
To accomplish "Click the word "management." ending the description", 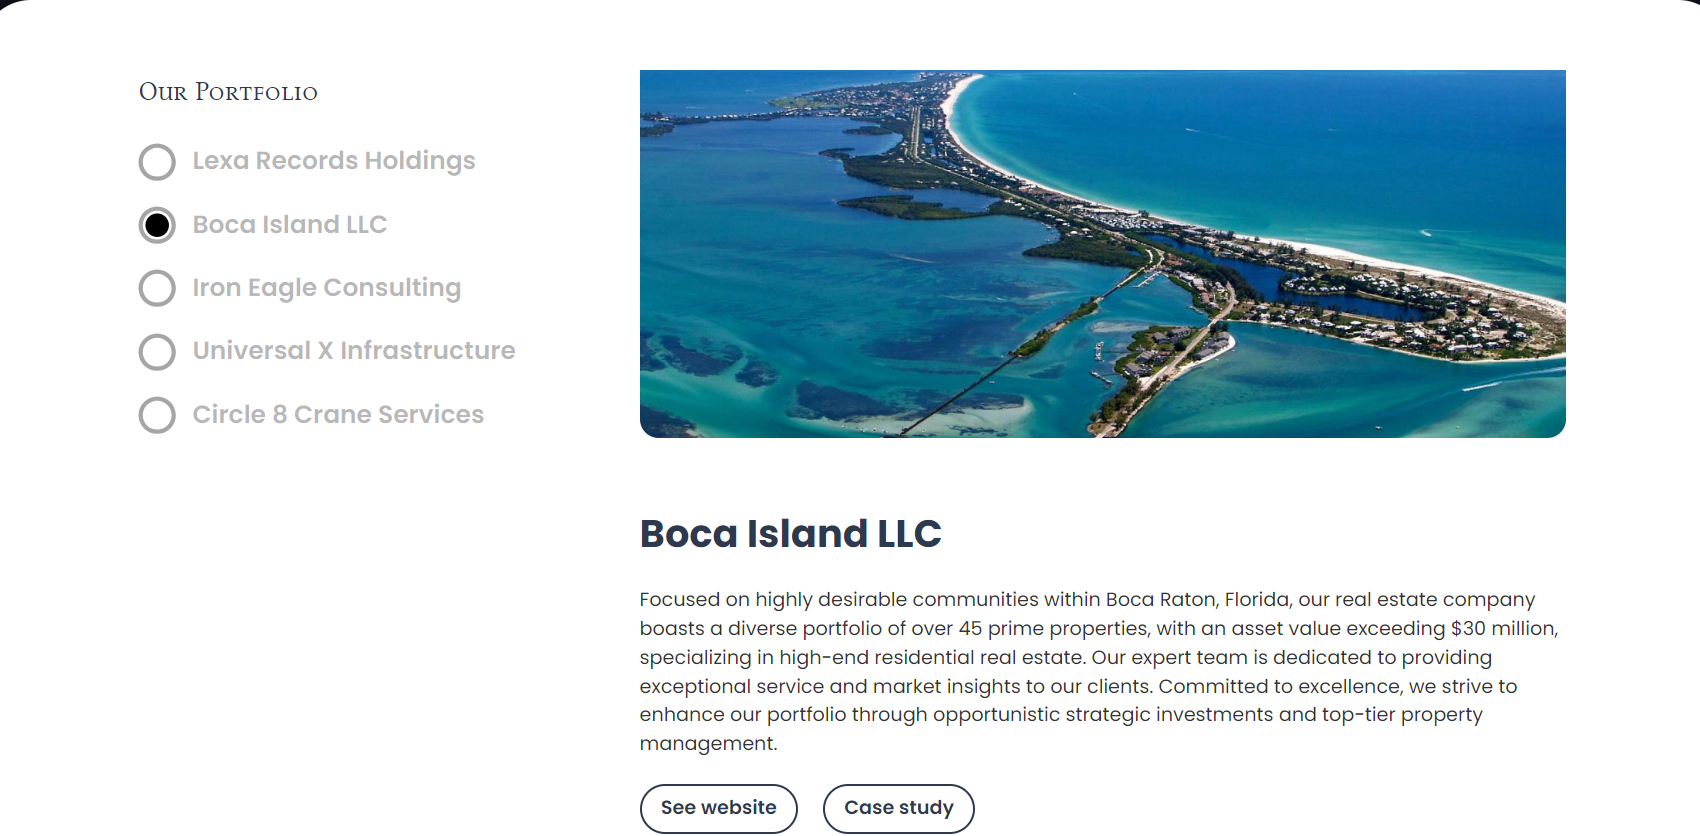I will click(708, 744).
